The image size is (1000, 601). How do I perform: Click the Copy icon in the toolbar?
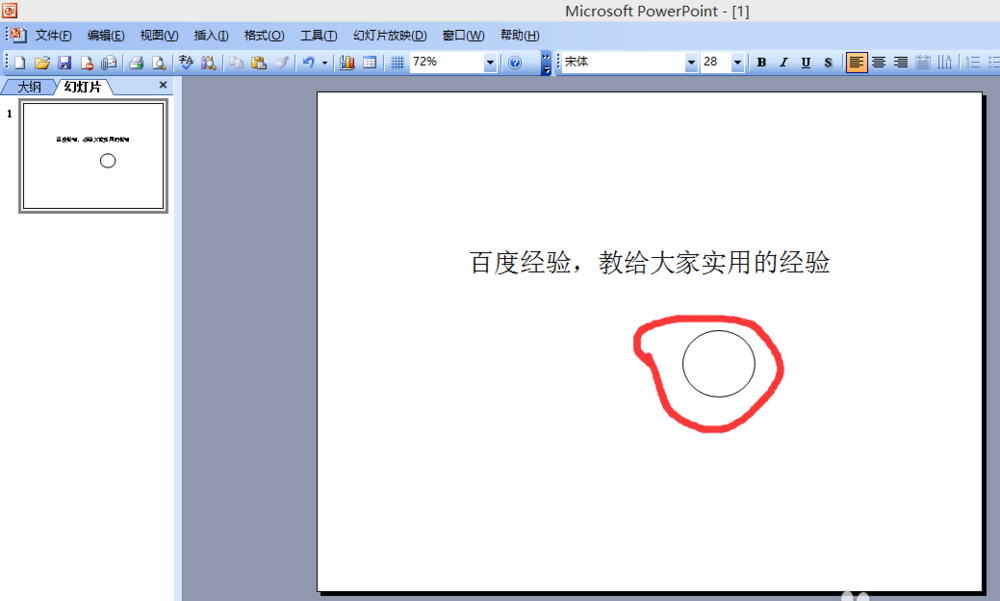point(236,63)
